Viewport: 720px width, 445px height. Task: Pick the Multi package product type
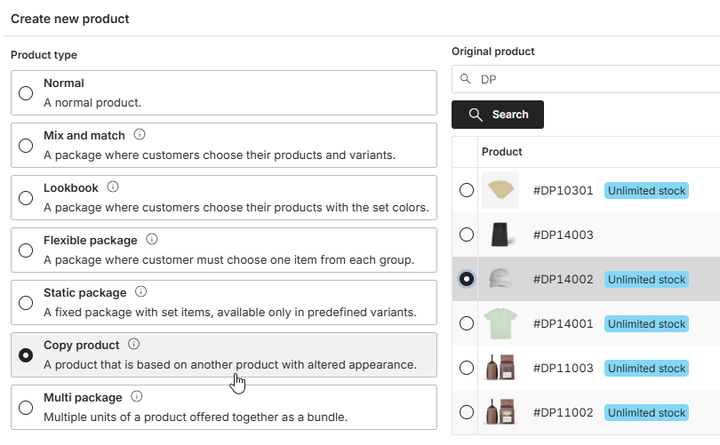point(26,407)
